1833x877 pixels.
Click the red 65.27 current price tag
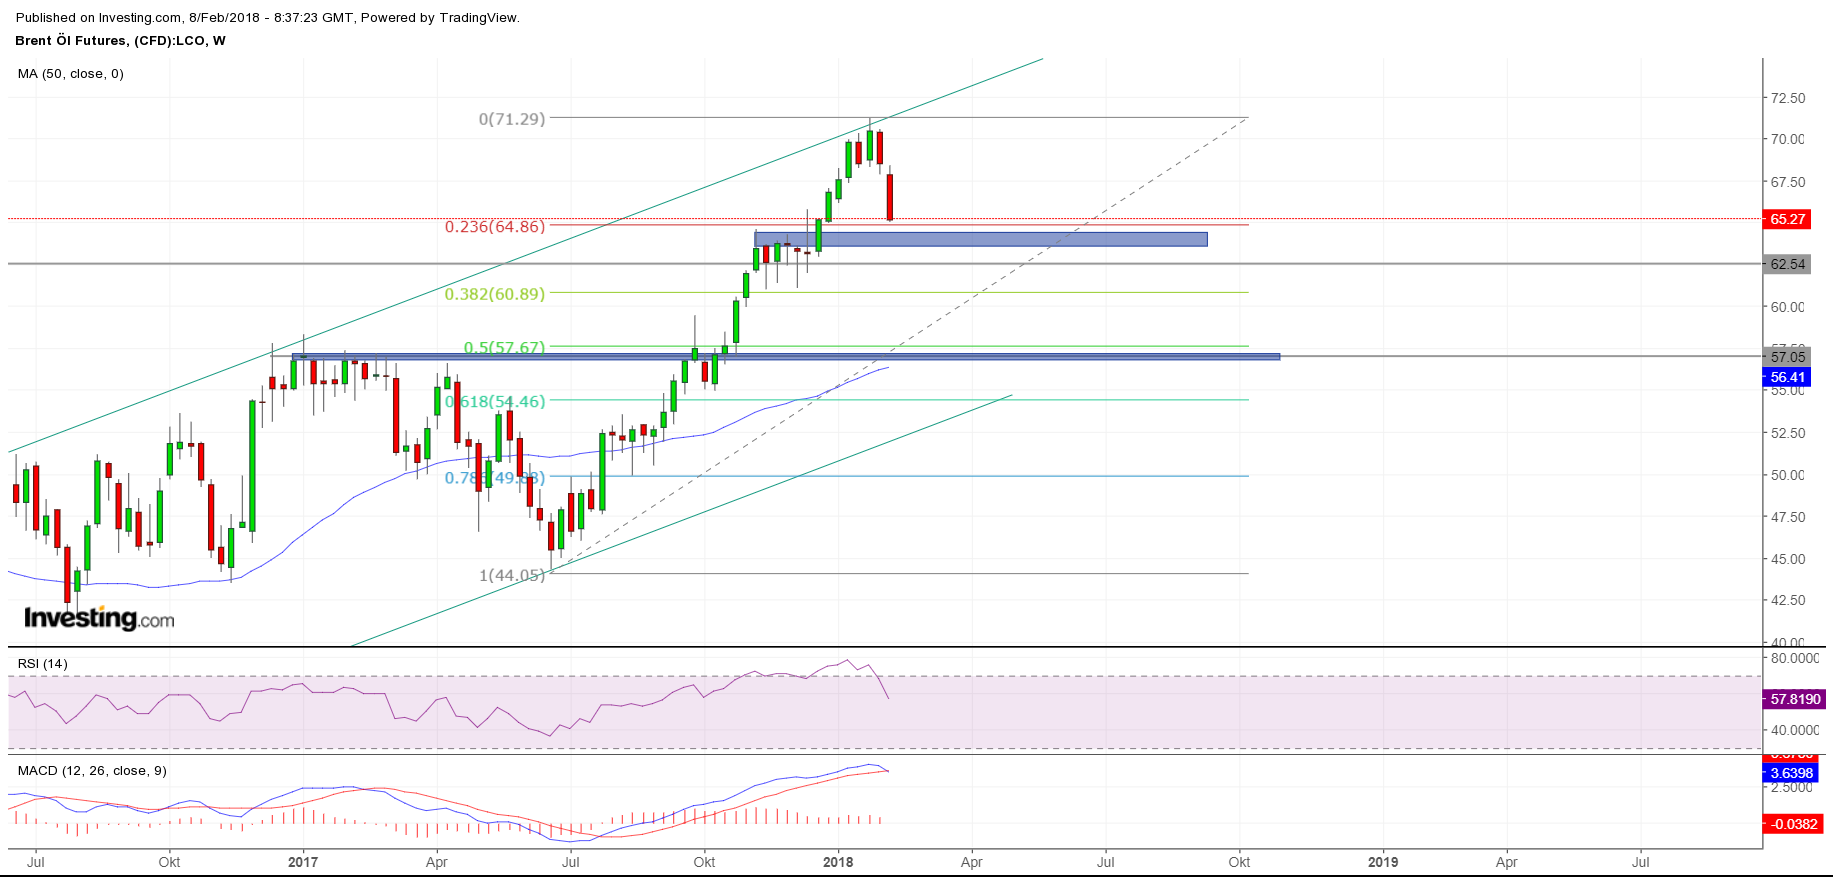coord(1787,219)
